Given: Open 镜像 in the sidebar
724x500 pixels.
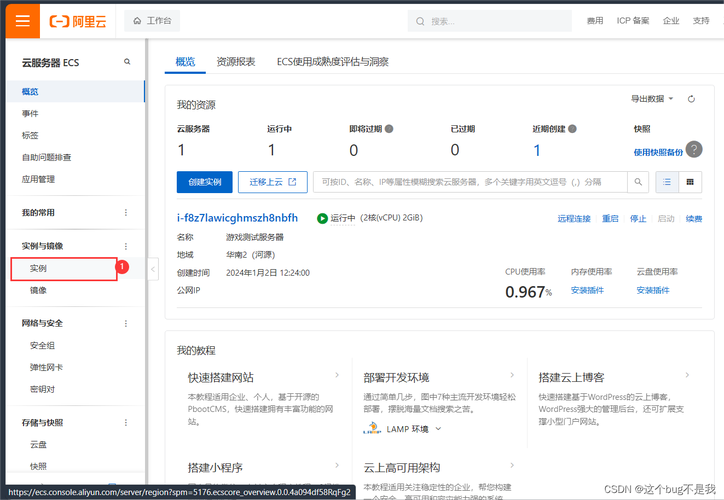Looking at the screenshot, I should (x=38, y=290).
